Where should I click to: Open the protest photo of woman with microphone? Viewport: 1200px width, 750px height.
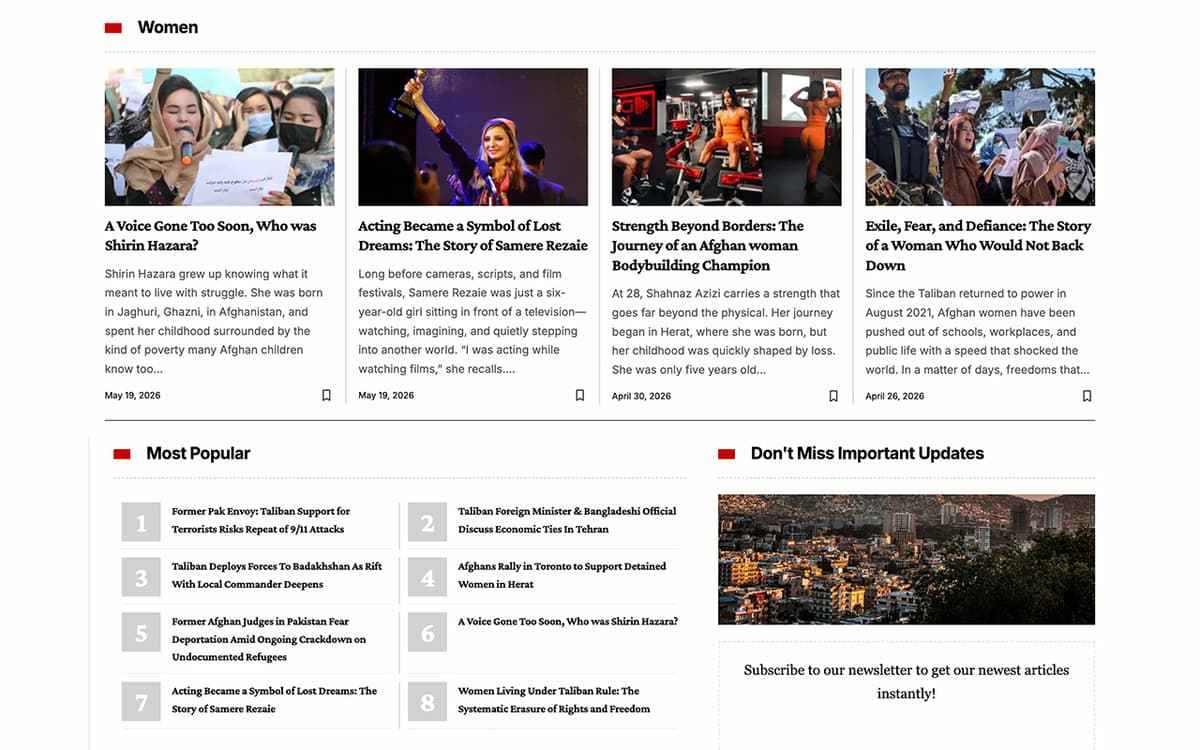click(x=219, y=137)
